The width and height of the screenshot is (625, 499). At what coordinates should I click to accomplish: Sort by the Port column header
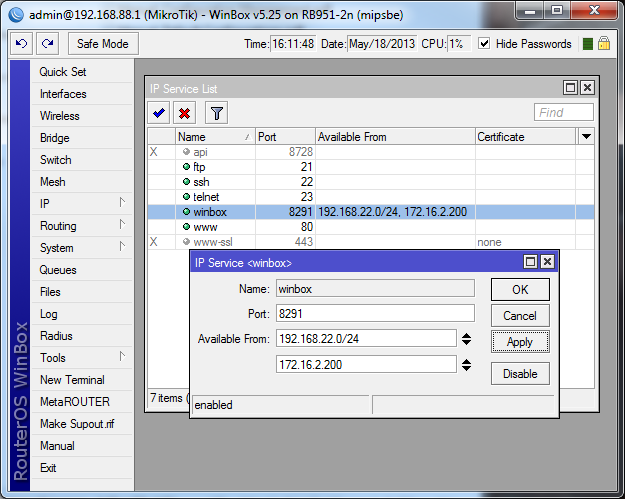[285, 137]
